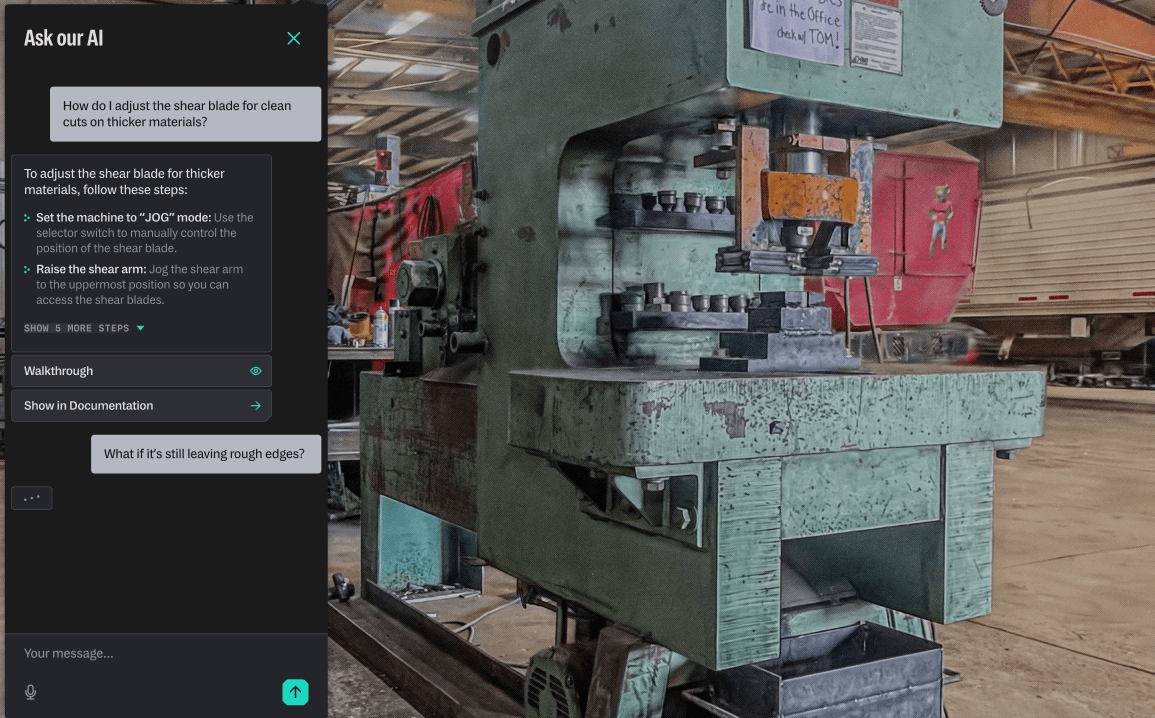
Task: Select the rough edges follow-up message
Action: pos(205,454)
